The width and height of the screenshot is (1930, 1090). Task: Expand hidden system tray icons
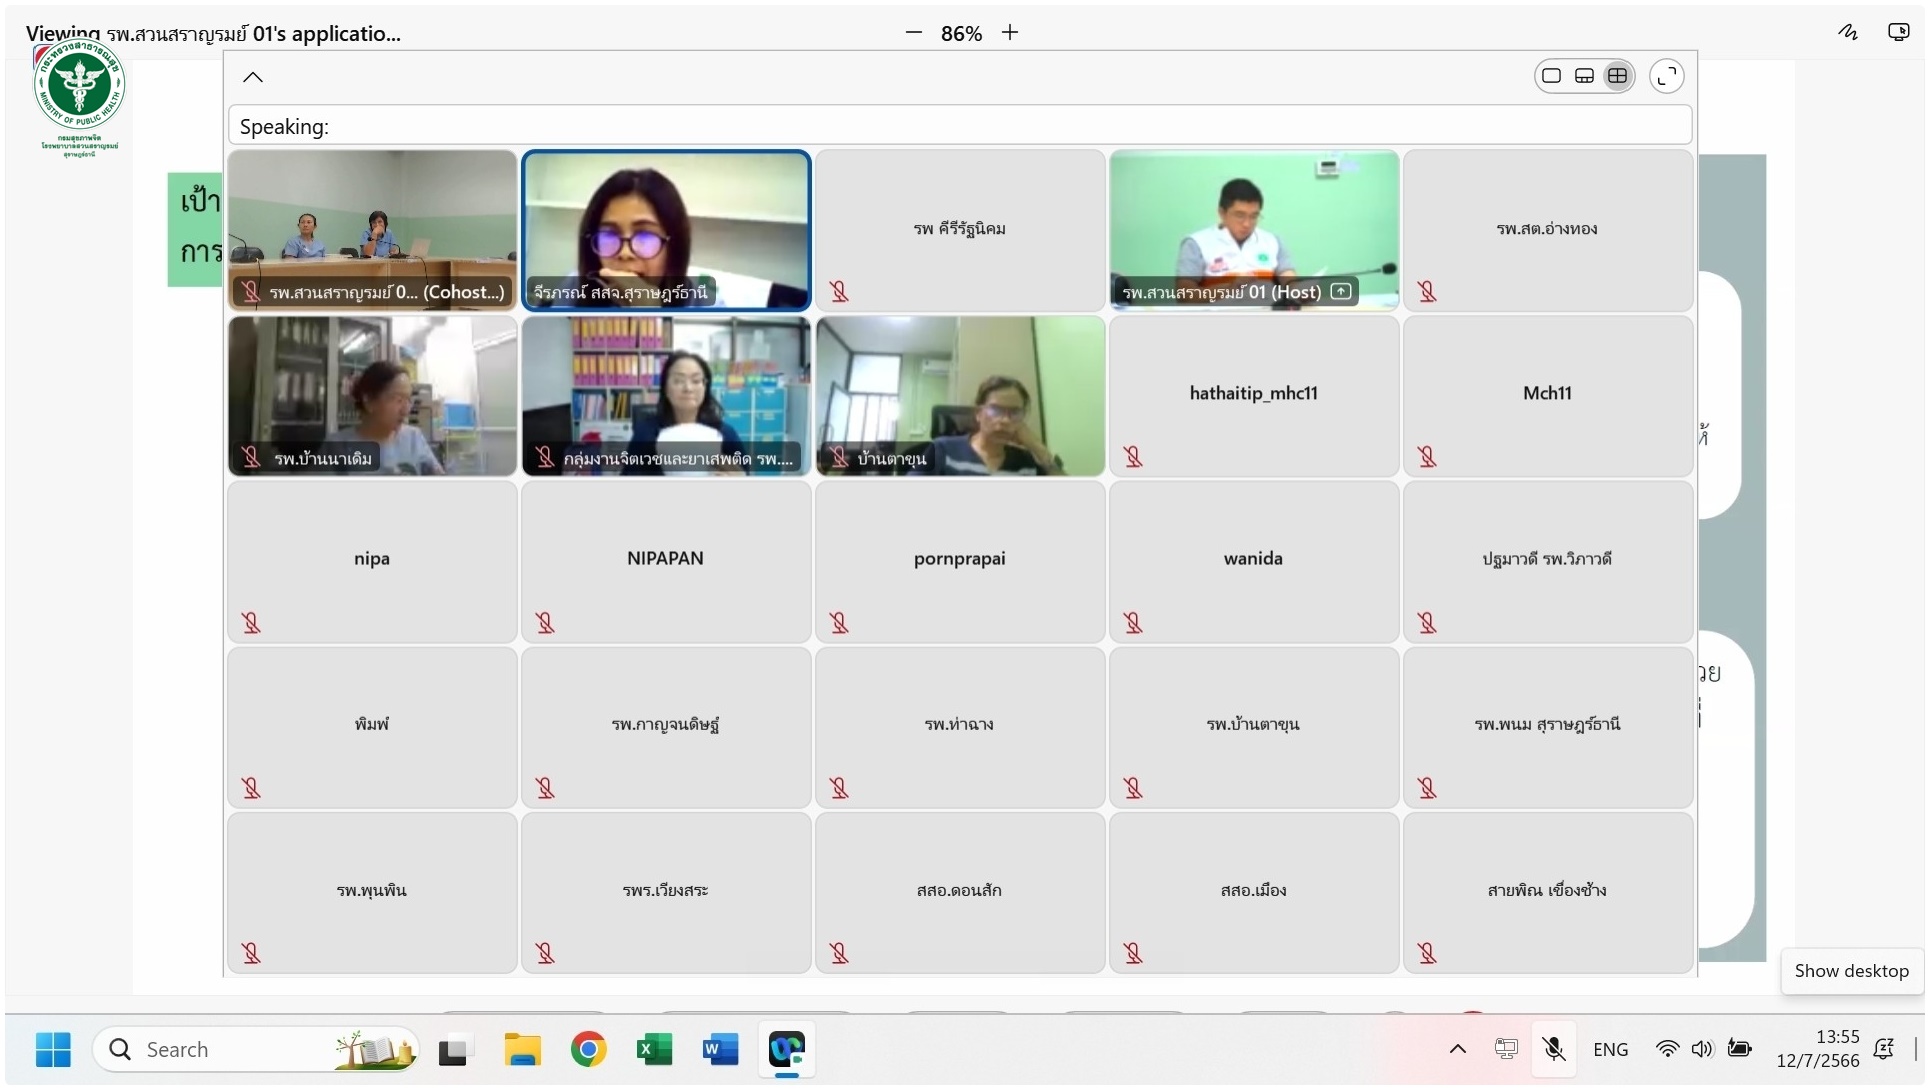(x=1458, y=1049)
